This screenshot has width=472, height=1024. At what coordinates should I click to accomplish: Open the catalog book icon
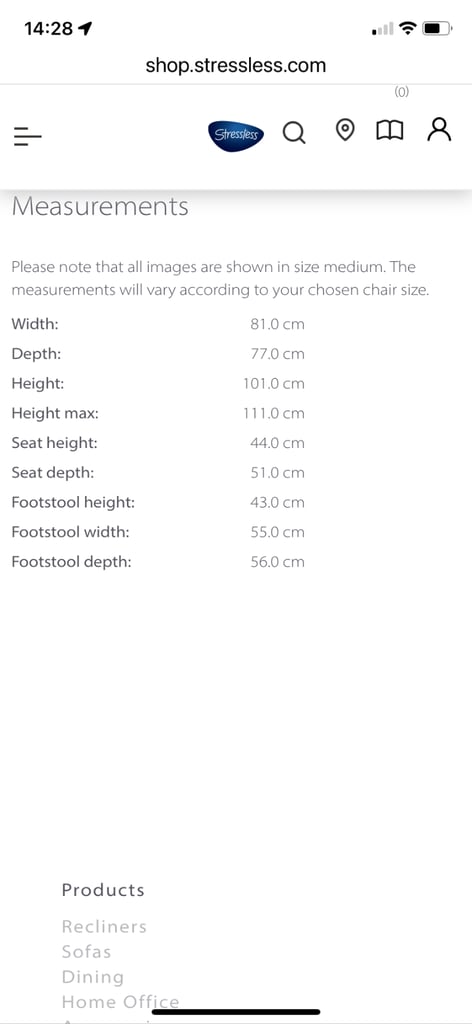390,131
